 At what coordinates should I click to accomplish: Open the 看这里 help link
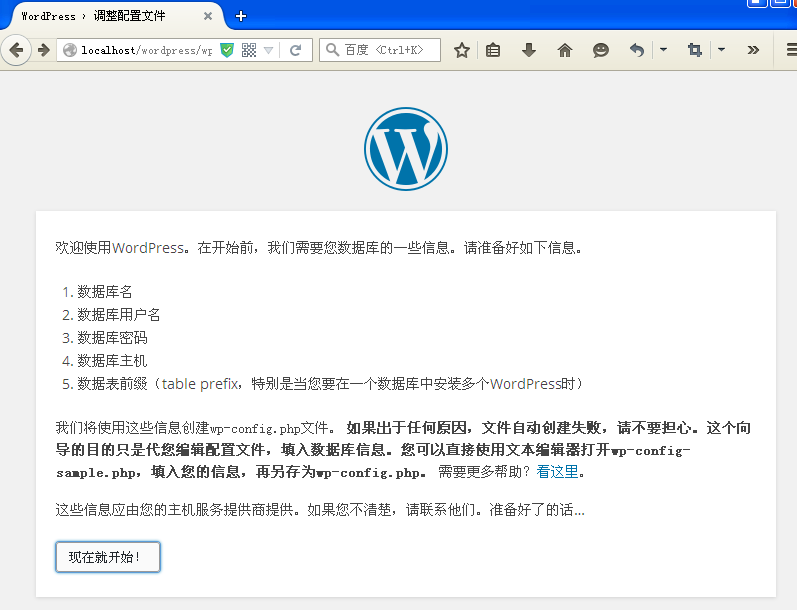(x=557, y=472)
